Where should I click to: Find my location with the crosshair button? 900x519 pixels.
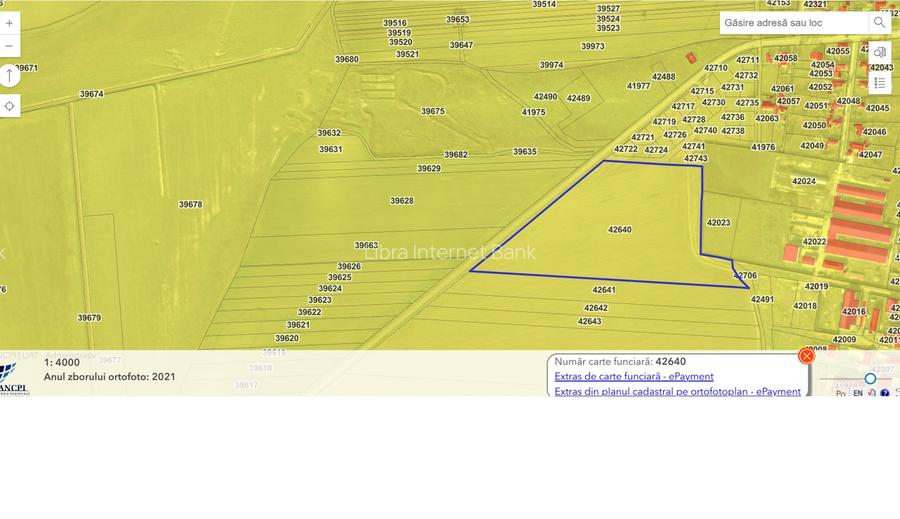tap(10, 106)
